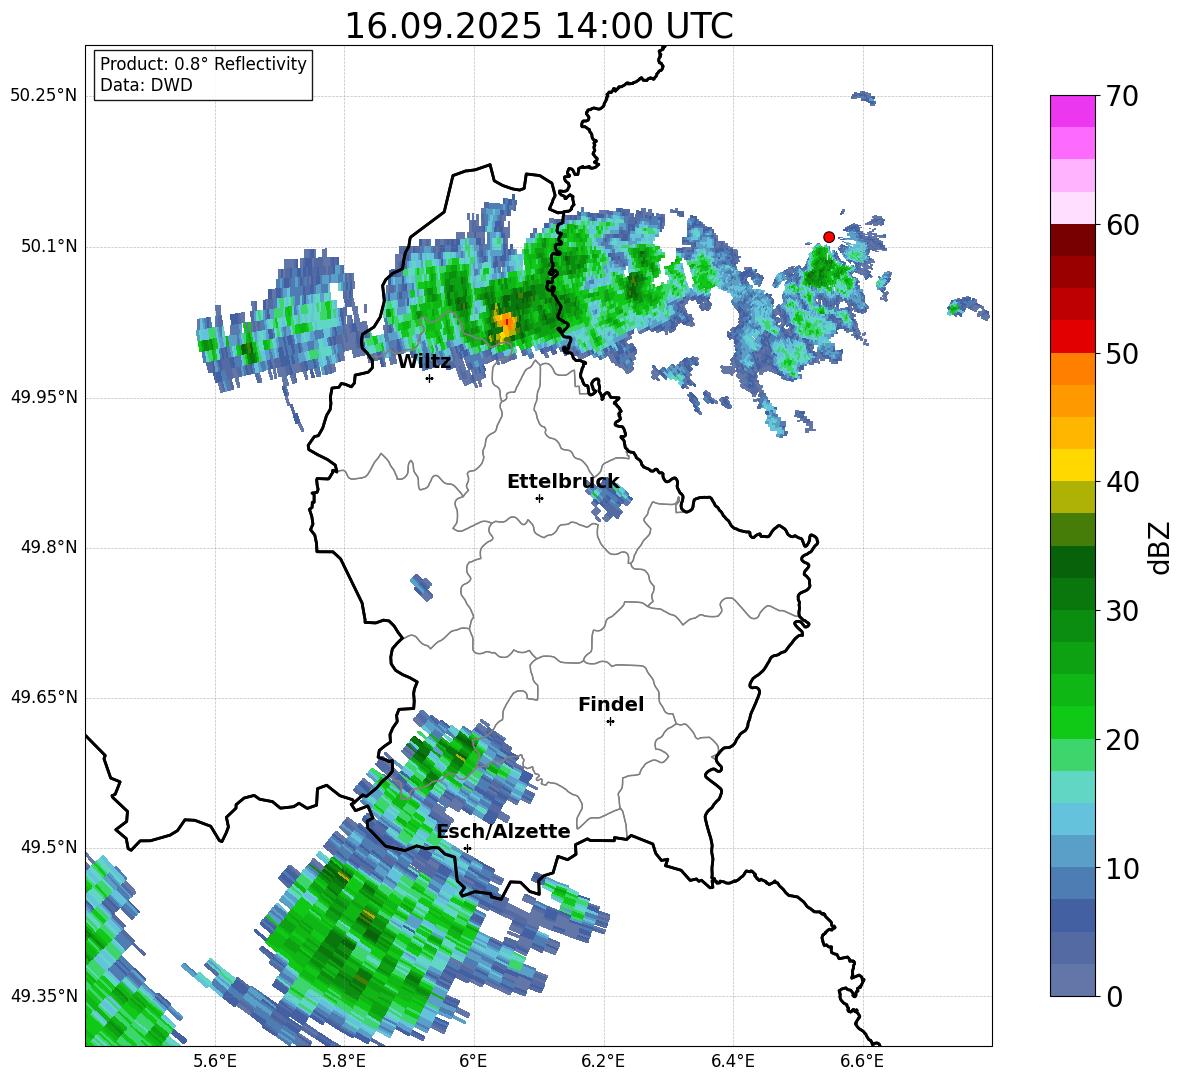Image resolution: width=1184 pixels, height=1081 pixels.
Task: Click the orange-red storm core northeast of Wiltz
Action: pos(504,325)
